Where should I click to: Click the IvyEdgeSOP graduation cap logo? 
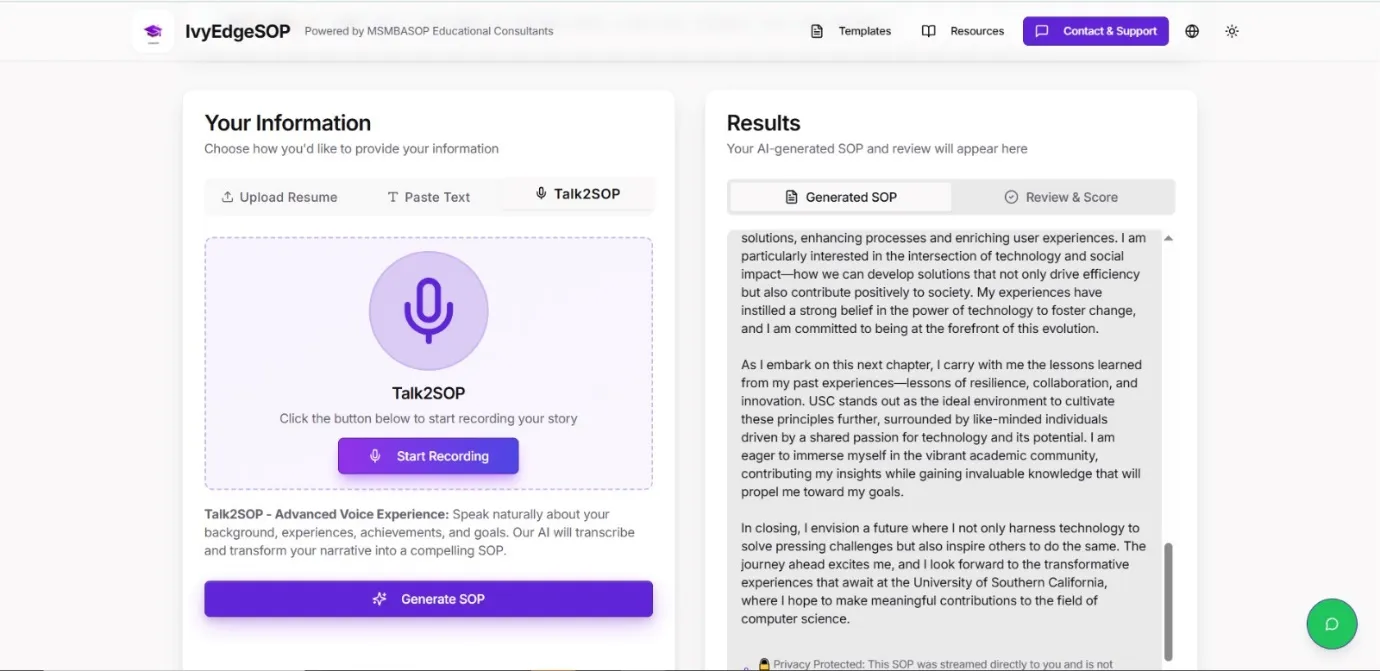pyautogui.click(x=153, y=31)
